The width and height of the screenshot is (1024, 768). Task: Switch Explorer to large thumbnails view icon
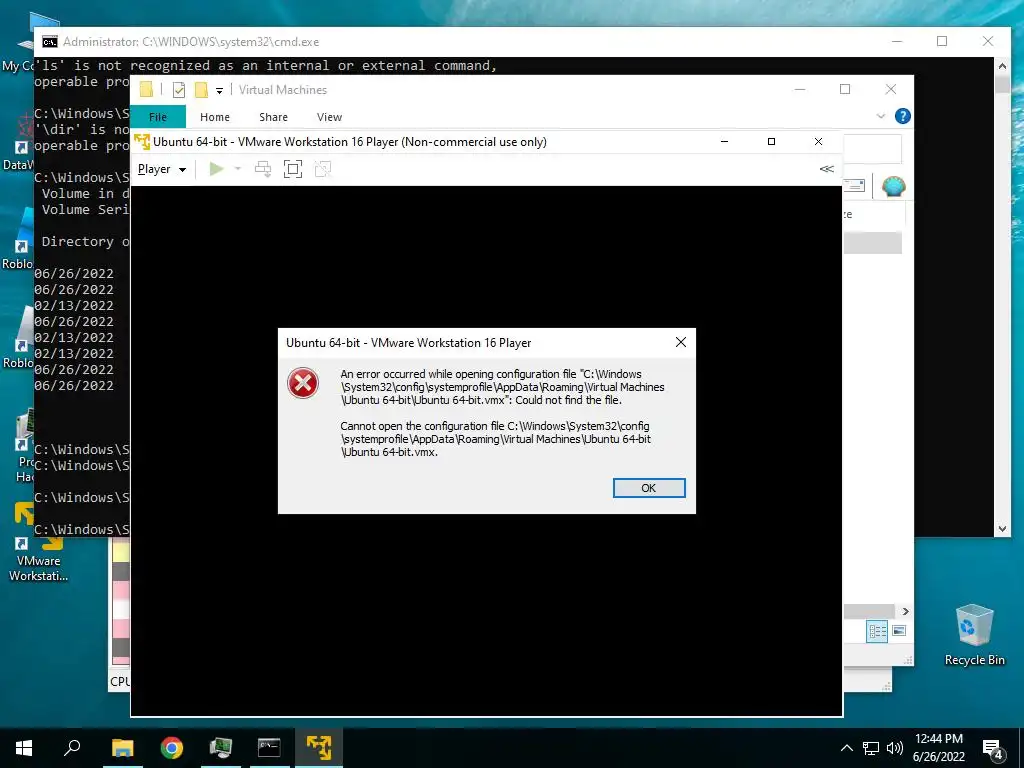pyautogui.click(x=899, y=631)
